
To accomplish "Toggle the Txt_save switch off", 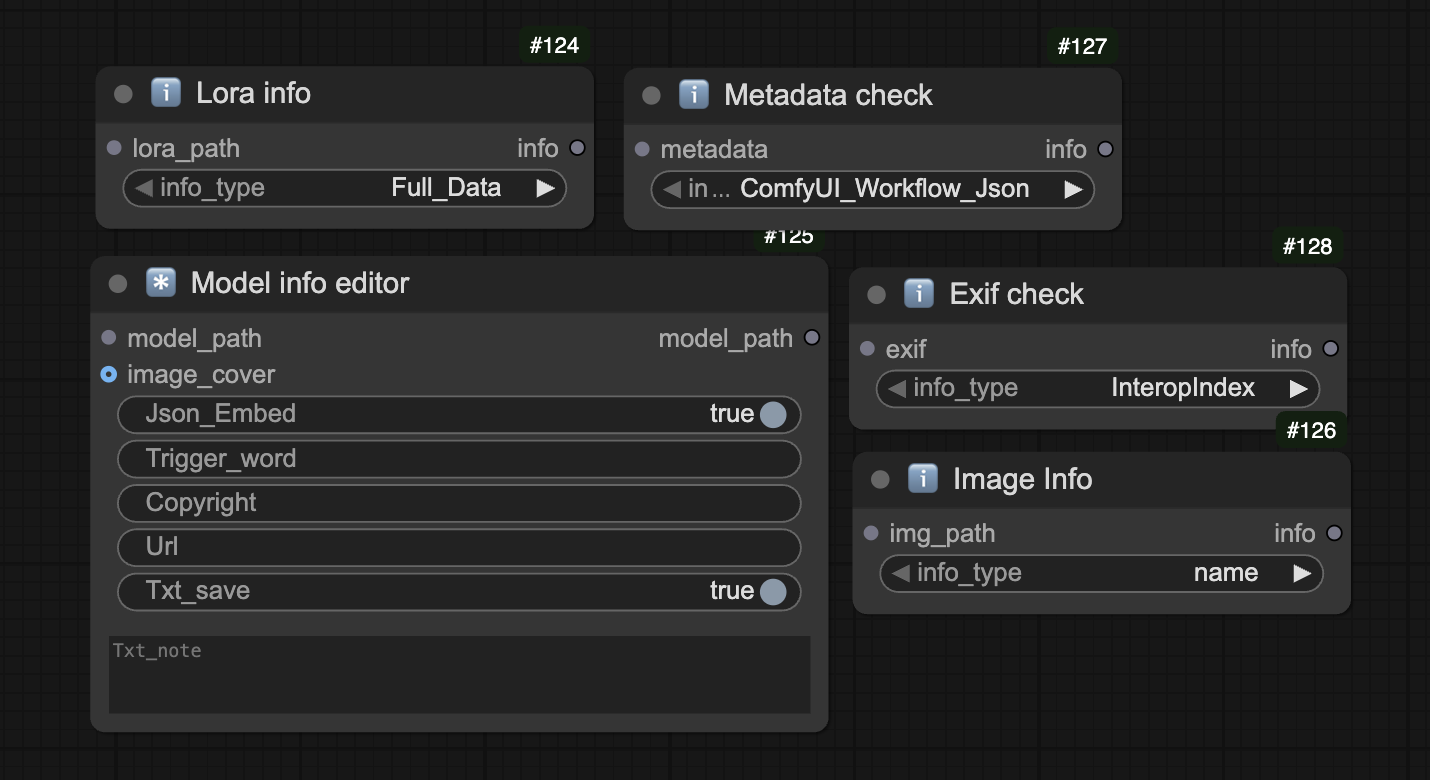I will pos(773,591).
